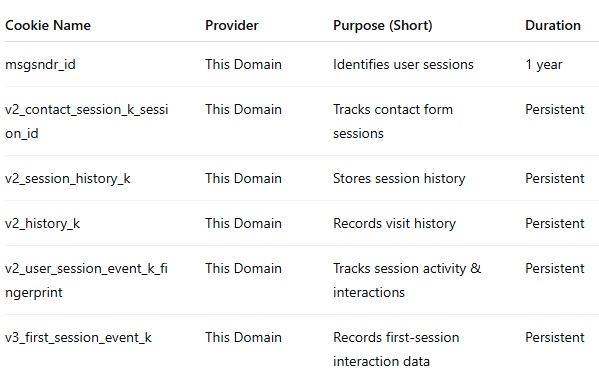Click Persistent duration for v2_history_k row
This screenshot has width=599, height=385.
point(555,224)
